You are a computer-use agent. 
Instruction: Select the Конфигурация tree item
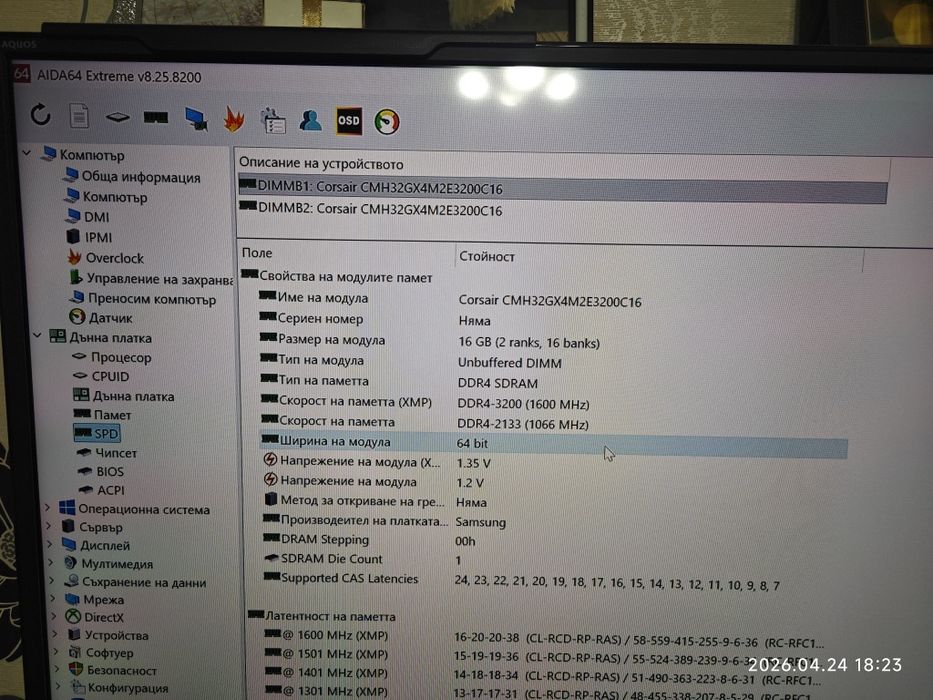tap(120, 688)
